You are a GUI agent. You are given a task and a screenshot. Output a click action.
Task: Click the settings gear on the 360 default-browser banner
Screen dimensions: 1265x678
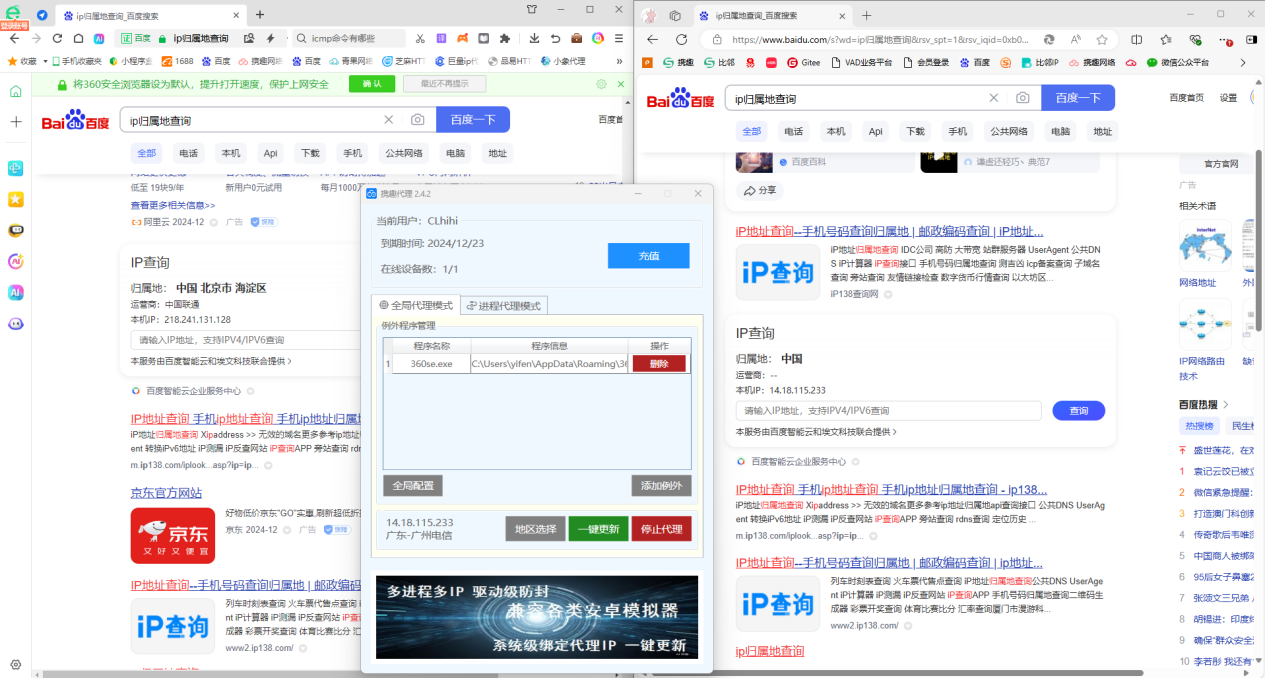(x=600, y=84)
